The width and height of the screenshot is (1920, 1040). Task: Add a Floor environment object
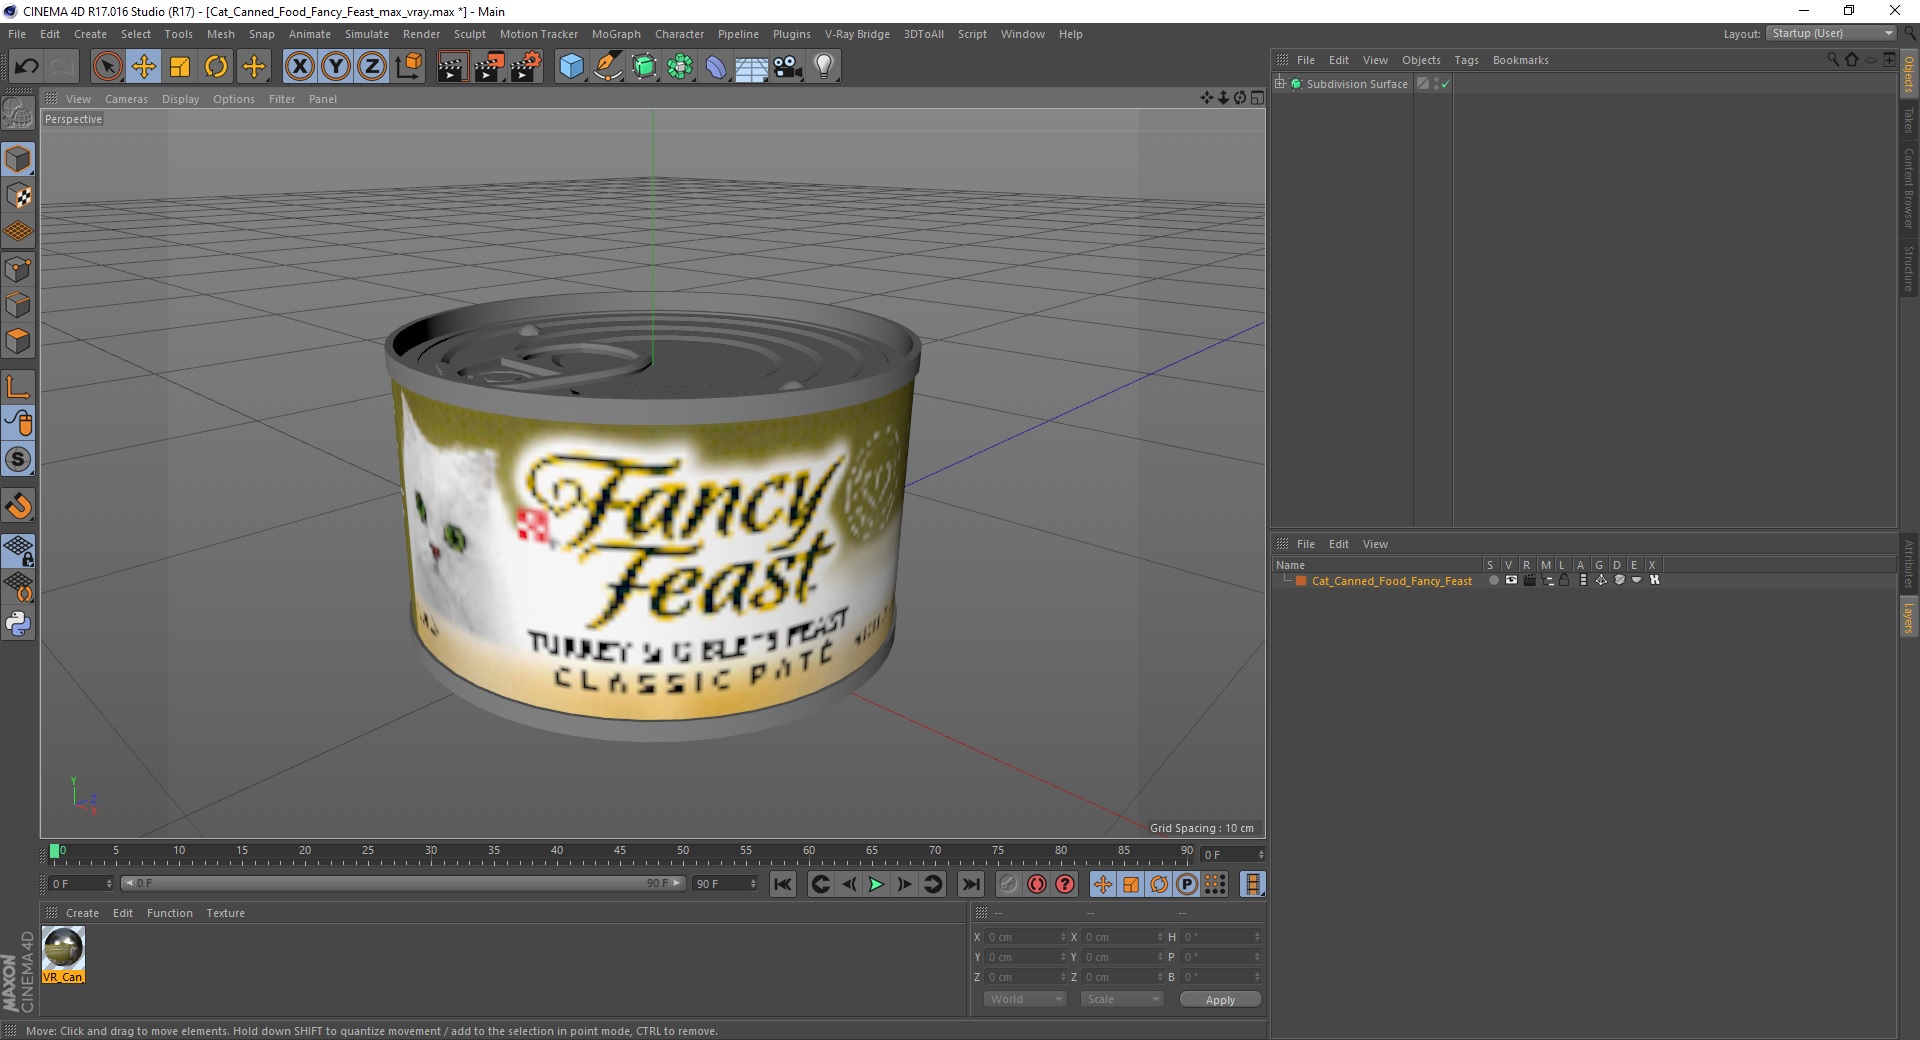click(x=751, y=67)
